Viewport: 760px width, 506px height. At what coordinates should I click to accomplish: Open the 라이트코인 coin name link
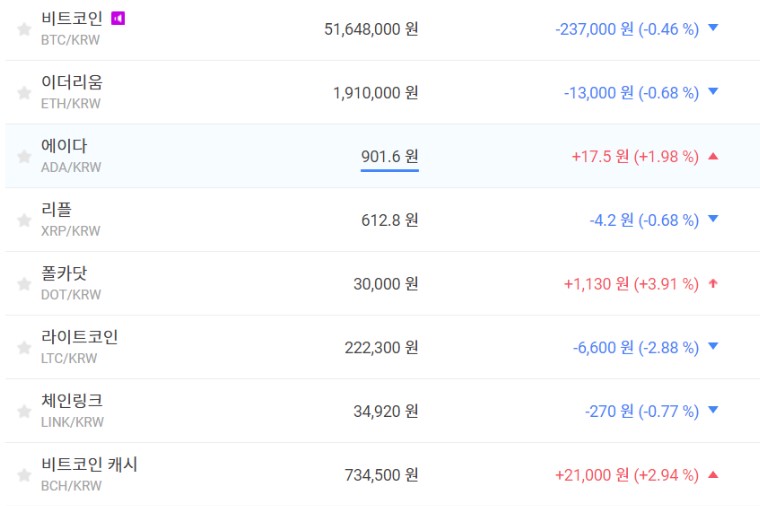79,337
